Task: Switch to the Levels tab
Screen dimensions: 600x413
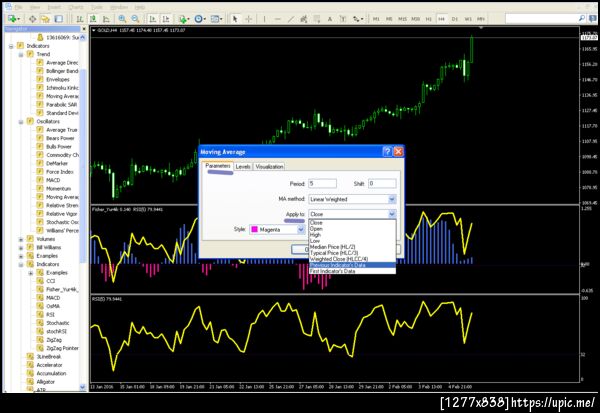Action: pyautogui.click(x=243, y=167)
